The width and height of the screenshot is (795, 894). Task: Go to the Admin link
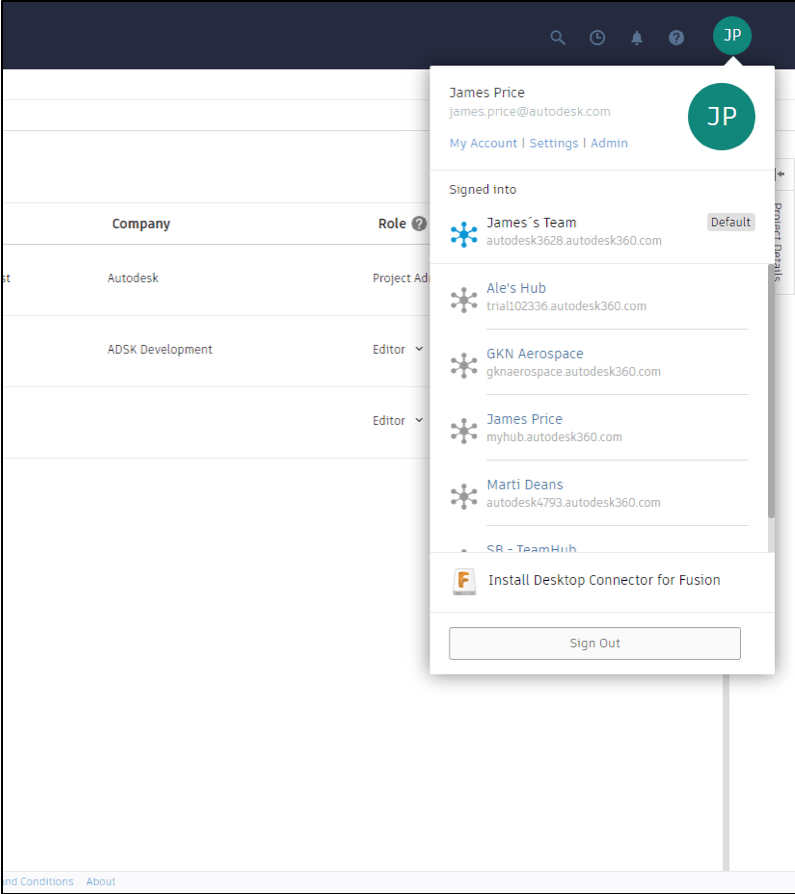(x=609, y=143)
